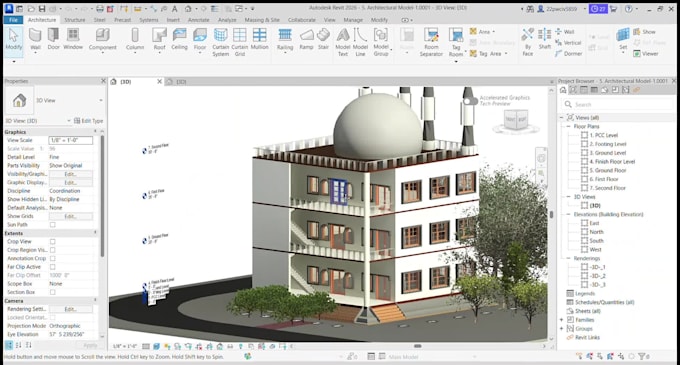The height and width of the screenshot is (365, 680).
Task: Open the Schedules/Quantities (all) node
Action: coord(604,302)
